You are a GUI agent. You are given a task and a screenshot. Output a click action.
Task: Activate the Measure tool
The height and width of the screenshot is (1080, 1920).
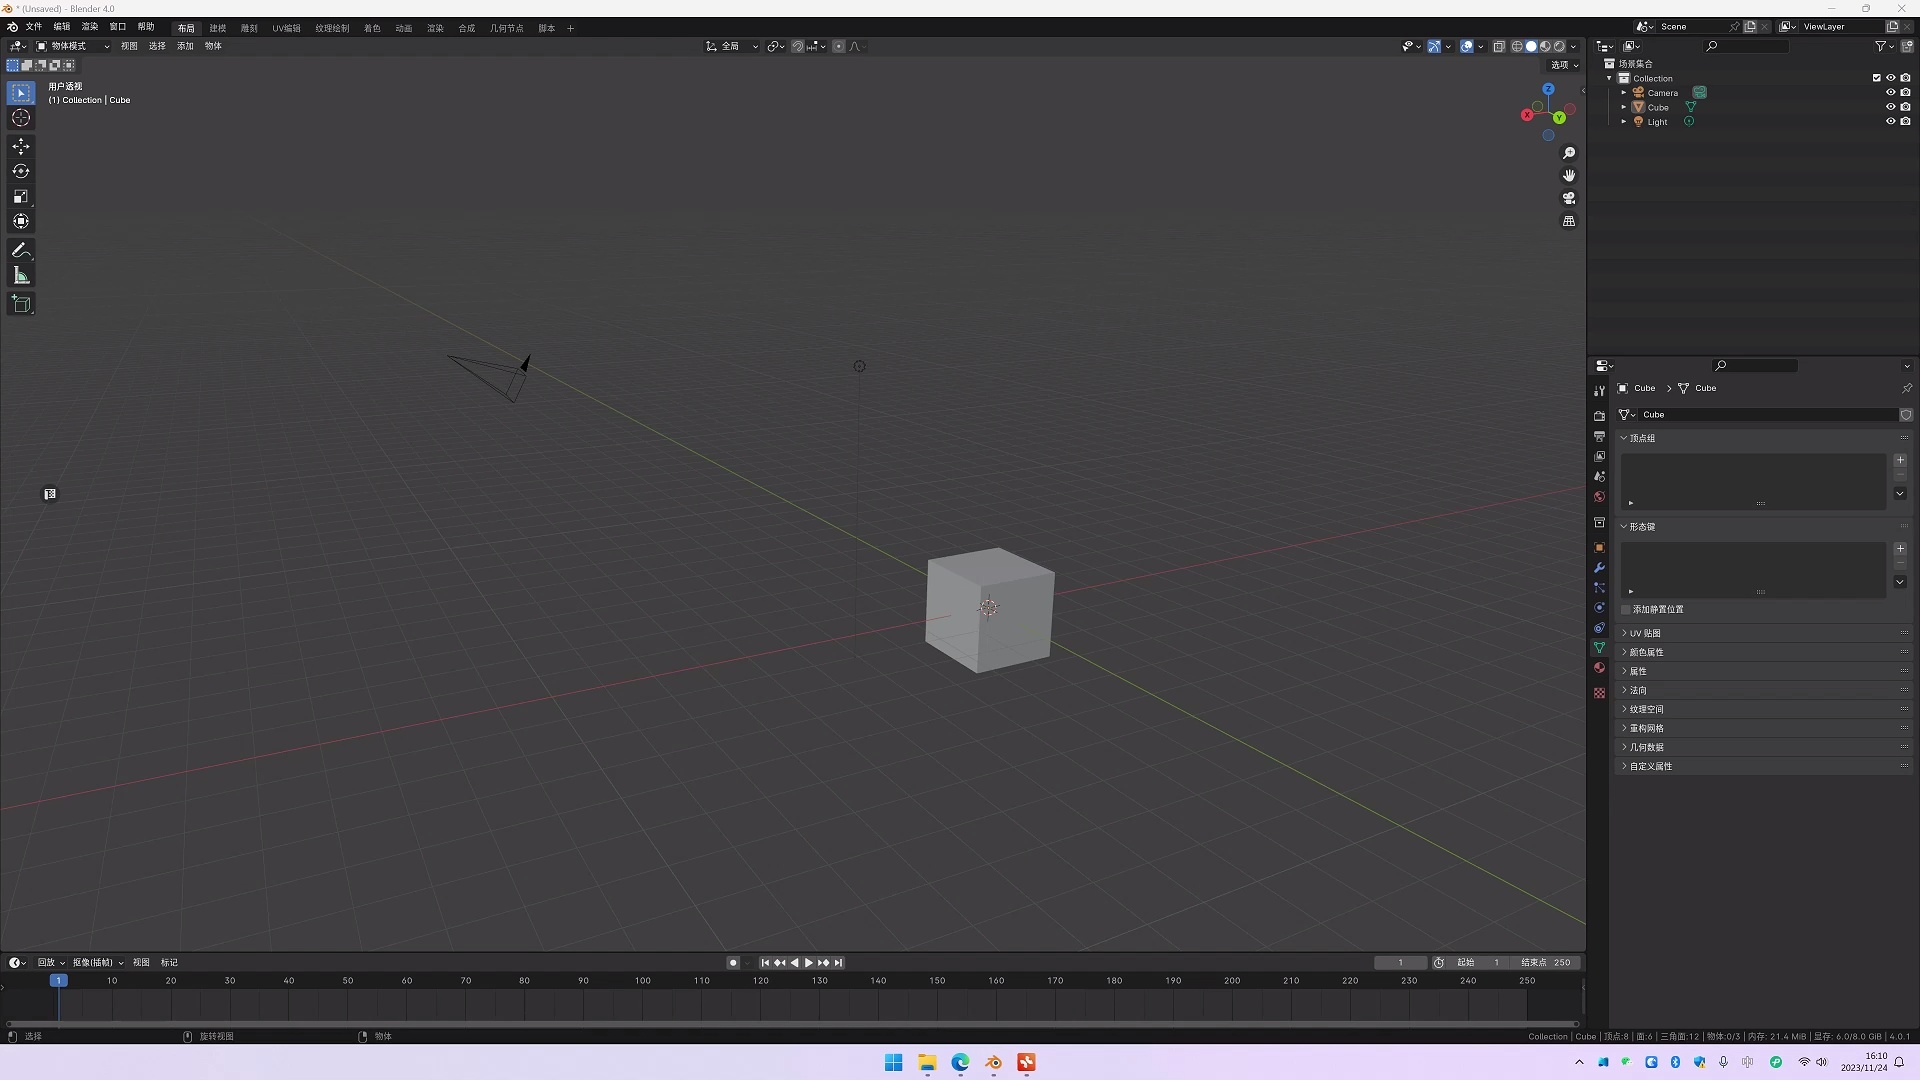point(21,275)
